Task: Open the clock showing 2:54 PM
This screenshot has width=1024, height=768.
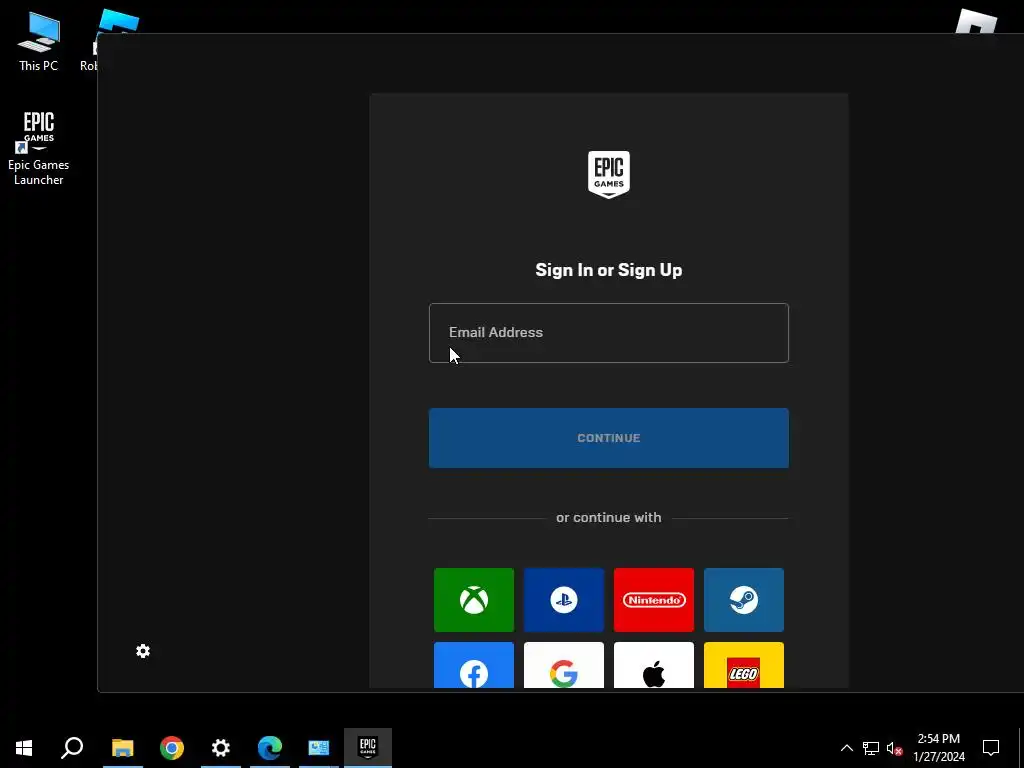Action: pyautogui.click(x=938, y=748)
